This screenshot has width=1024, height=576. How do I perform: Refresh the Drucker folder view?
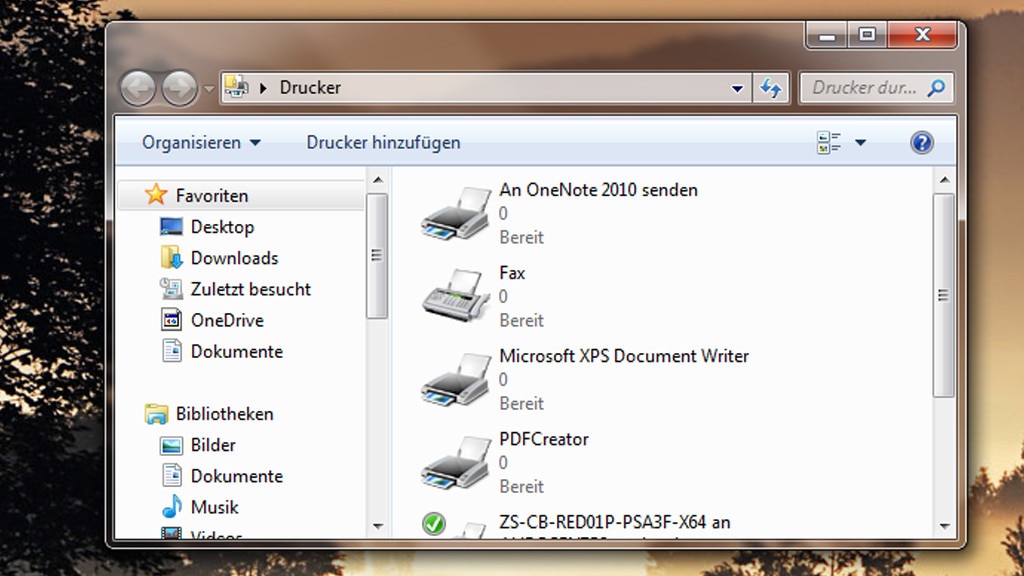tap(771, 88)
